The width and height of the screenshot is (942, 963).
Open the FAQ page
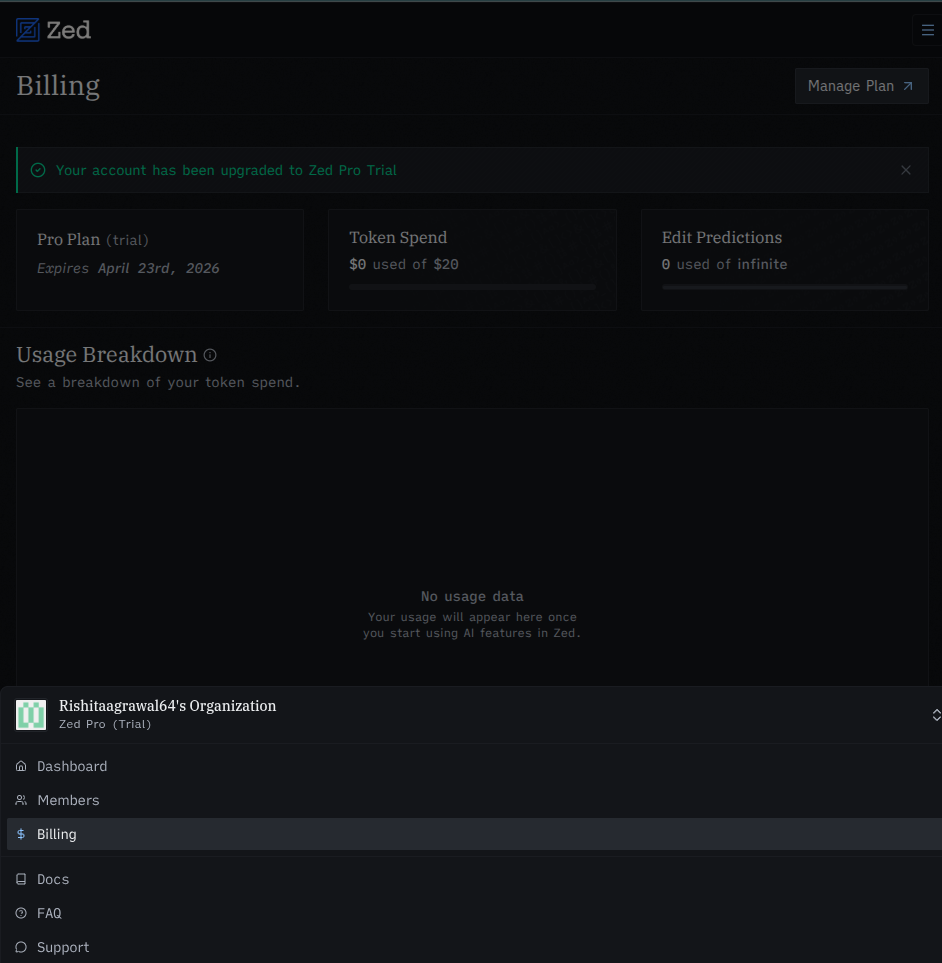coord(471,913)
